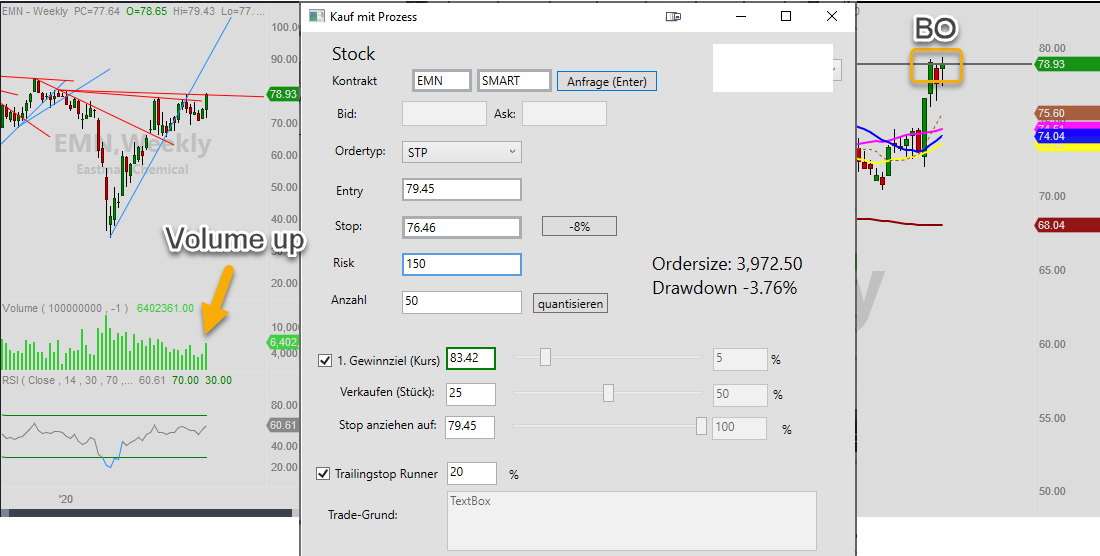Viewport: 1100px width, 556px height.
Task: Click the Trade-Grund text box
Action: pos(631,520)
